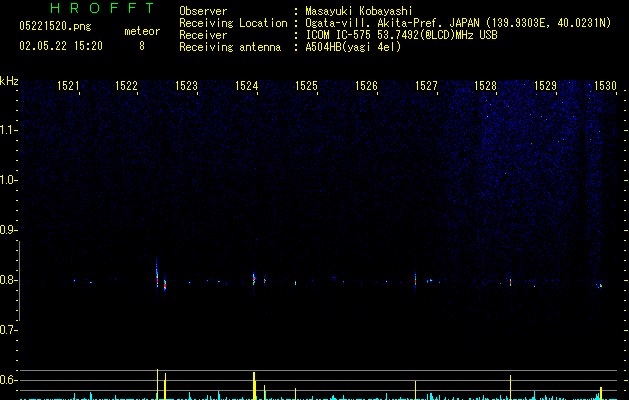The width and height of the screenshot is (629, 400).
Task: Click the observer name Masayuki Kobayashi
Action: point(359,11)
